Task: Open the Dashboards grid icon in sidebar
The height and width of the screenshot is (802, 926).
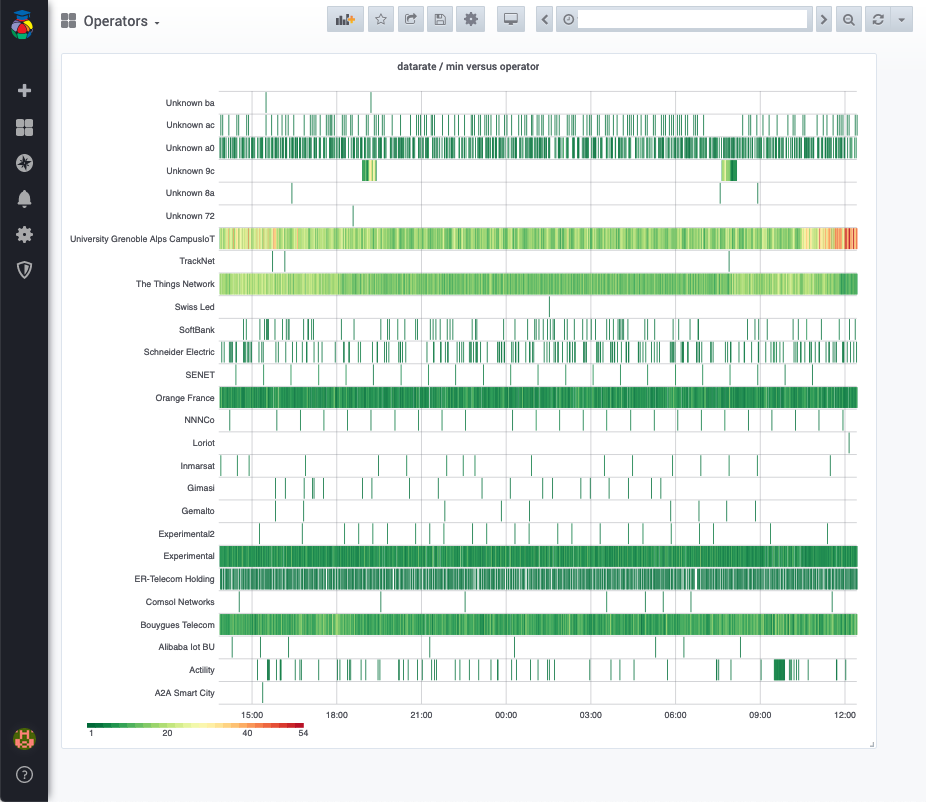Action: click(x=24, y=127)
